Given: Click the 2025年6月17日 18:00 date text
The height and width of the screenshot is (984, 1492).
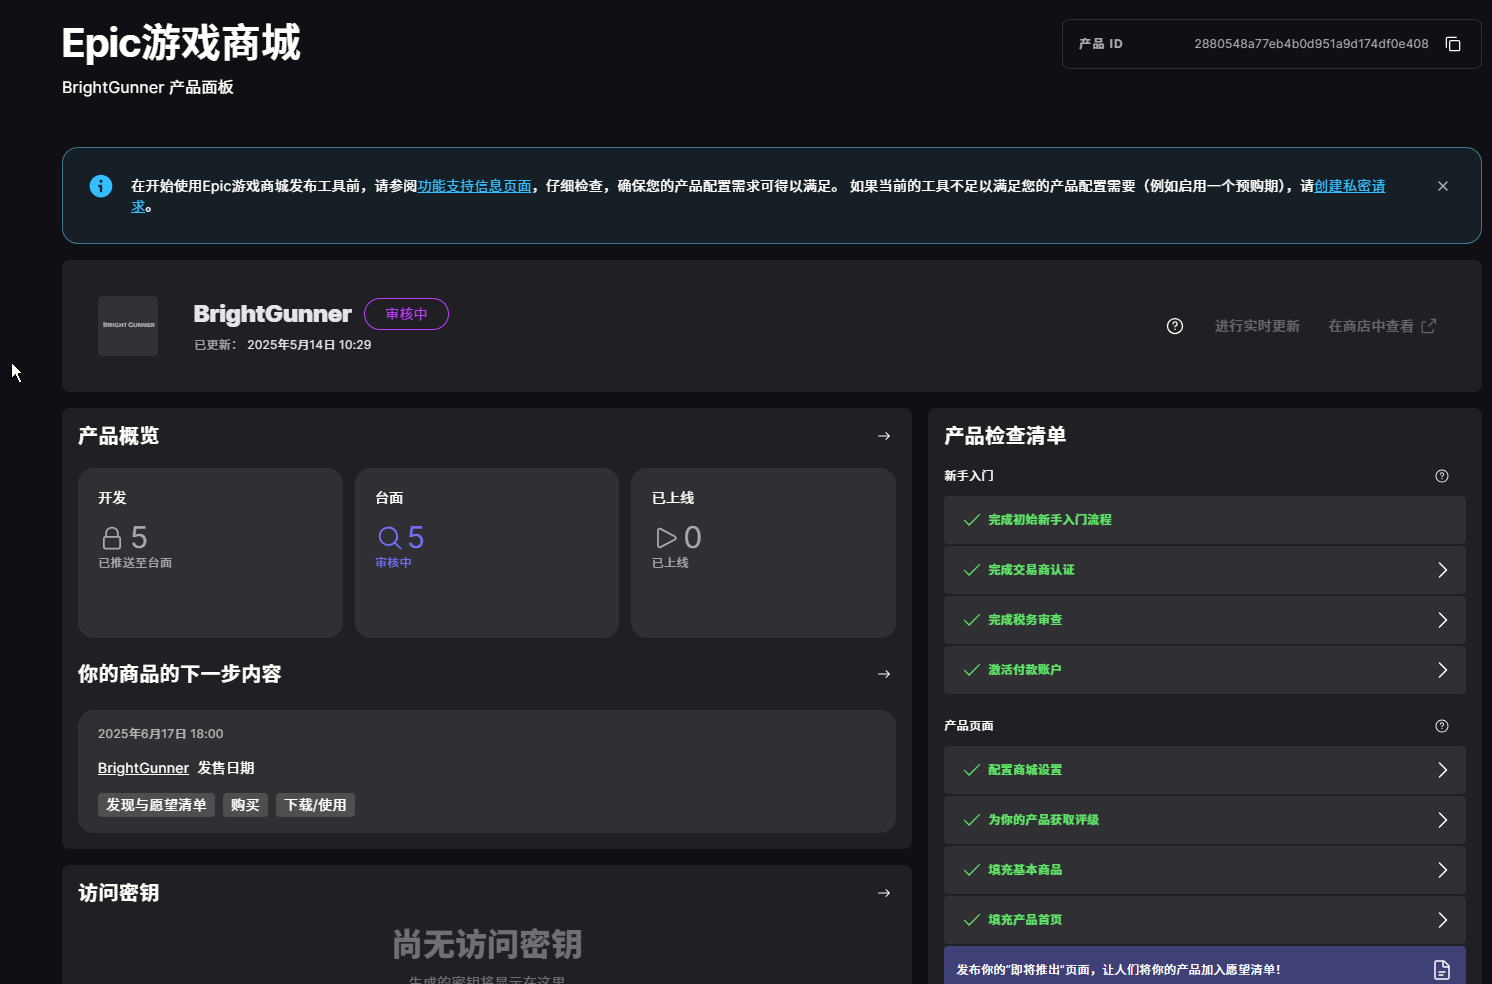Looking at the screenshot, I should pyautogui.click(x=160, y=734).
